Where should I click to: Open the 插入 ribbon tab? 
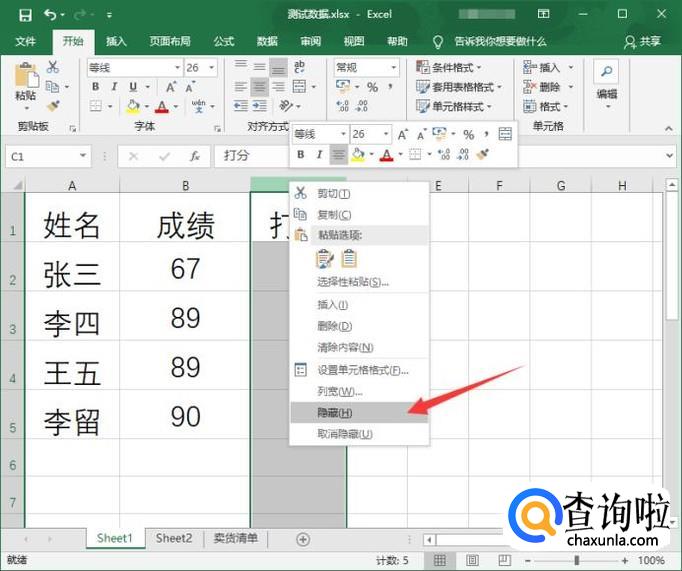(117, 41)
